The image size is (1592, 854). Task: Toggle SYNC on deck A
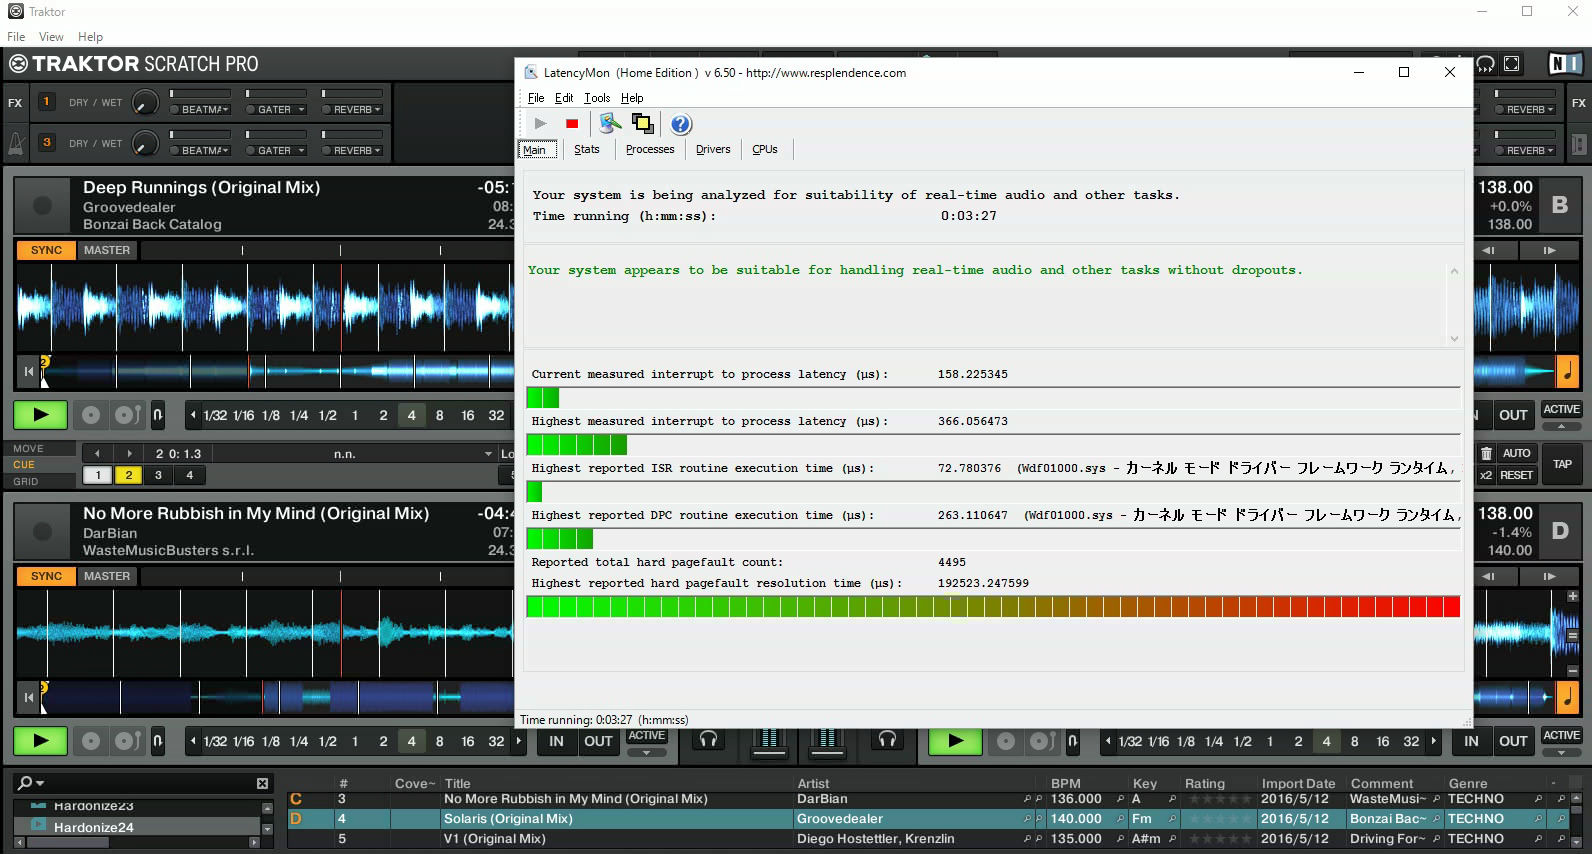tap(46, 250)
